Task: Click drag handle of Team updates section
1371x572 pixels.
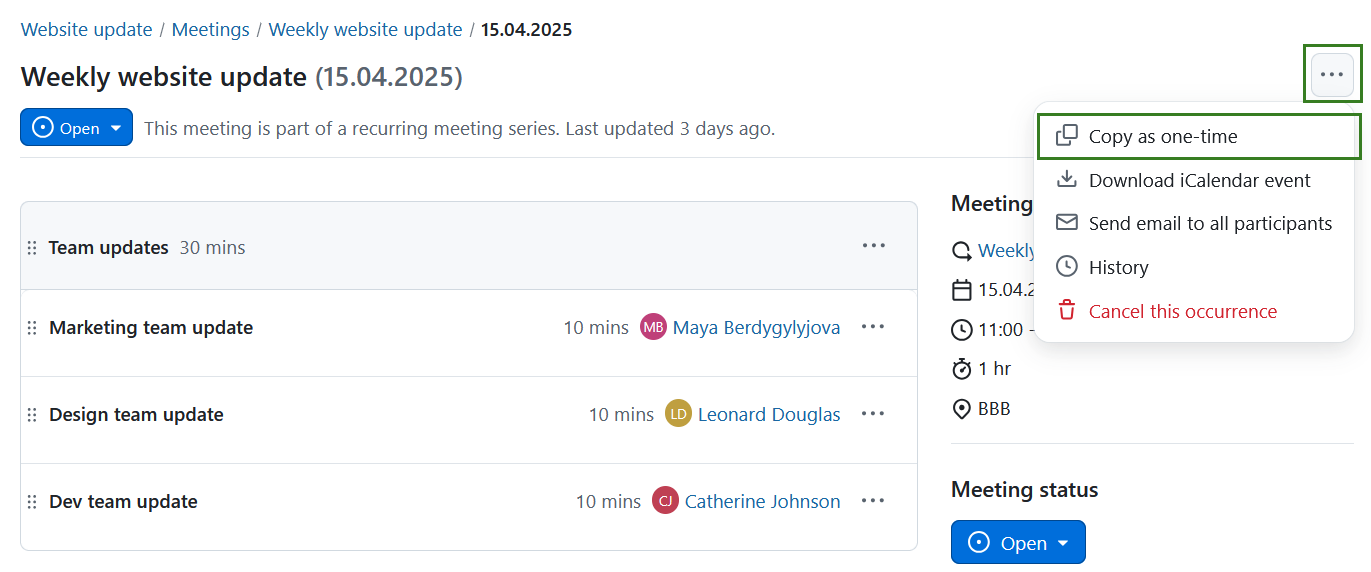Action: (x=32, y=248)
